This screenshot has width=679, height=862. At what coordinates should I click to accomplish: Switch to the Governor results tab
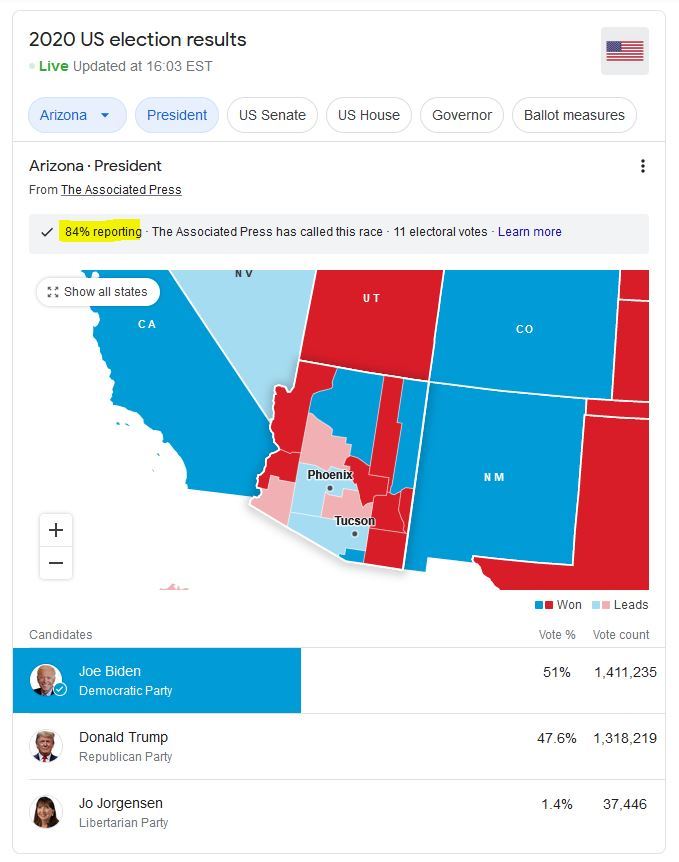coord(462,115)
